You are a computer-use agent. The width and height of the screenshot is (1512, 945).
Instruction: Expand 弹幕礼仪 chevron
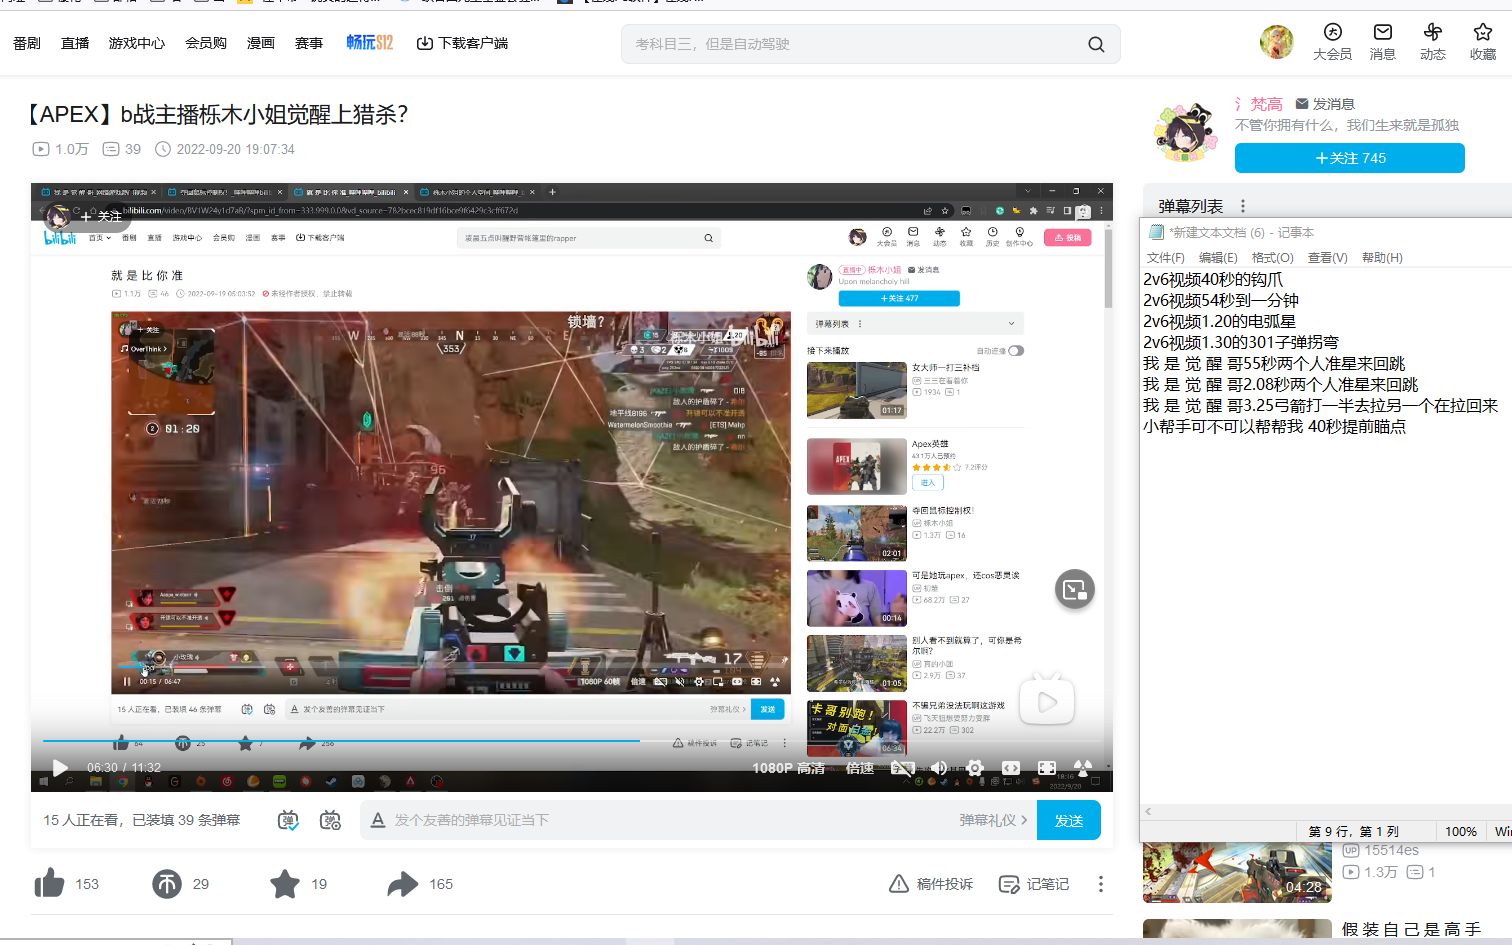click(x=1023, y=820)
